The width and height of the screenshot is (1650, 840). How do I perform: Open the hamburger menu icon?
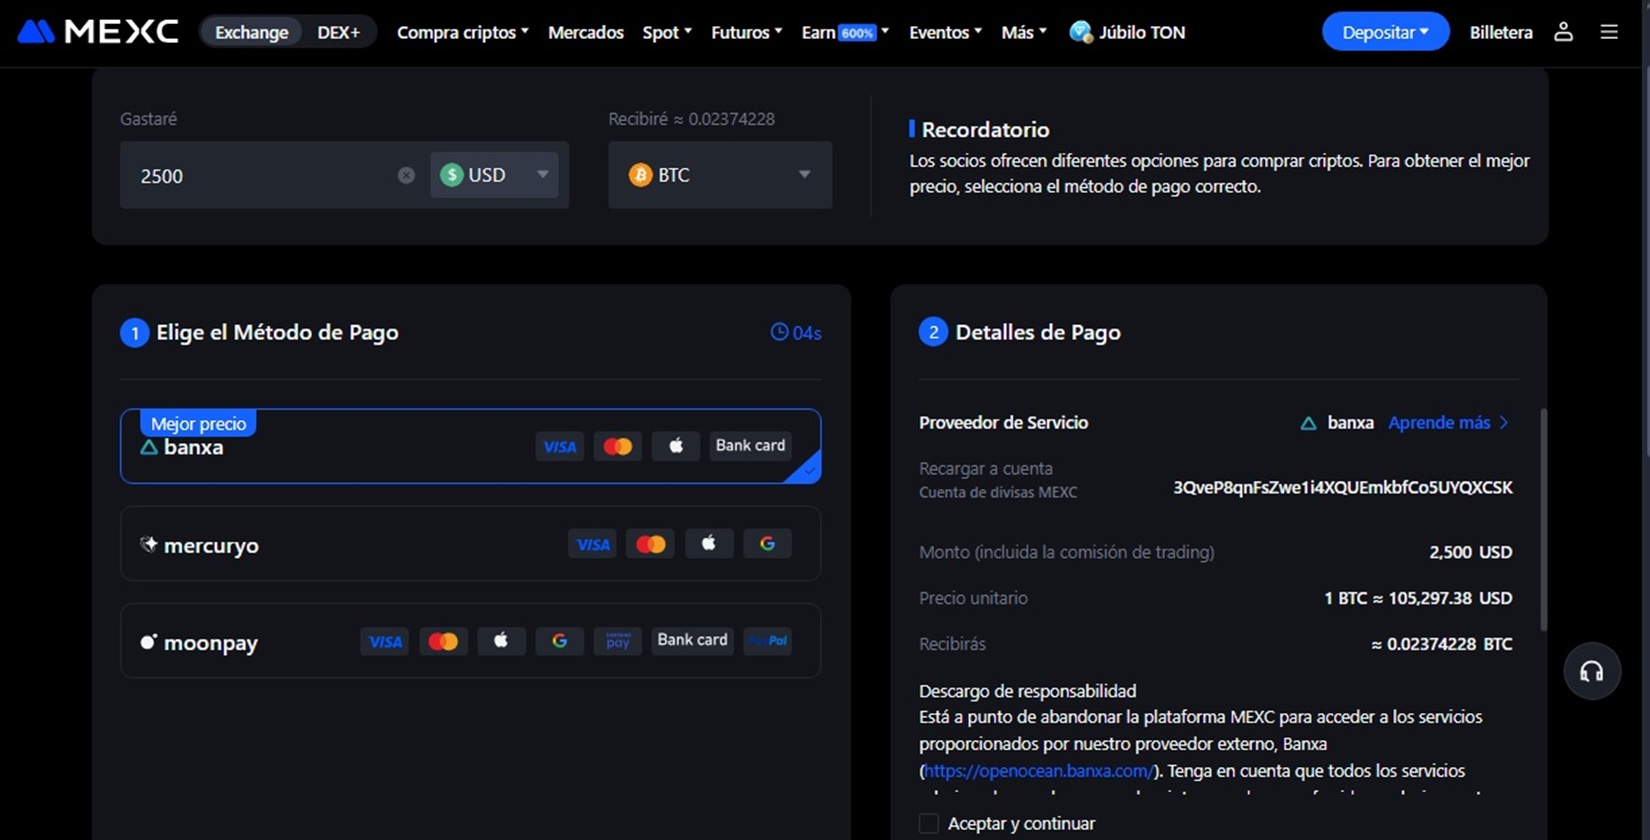pyautogui.click(x=1609, y=32)
